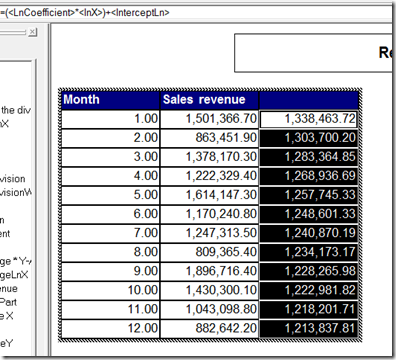Viewport: 396px width, 360px height.
Task: Select computed cell 1,222,981.82
Action: [x=309, y=290]
